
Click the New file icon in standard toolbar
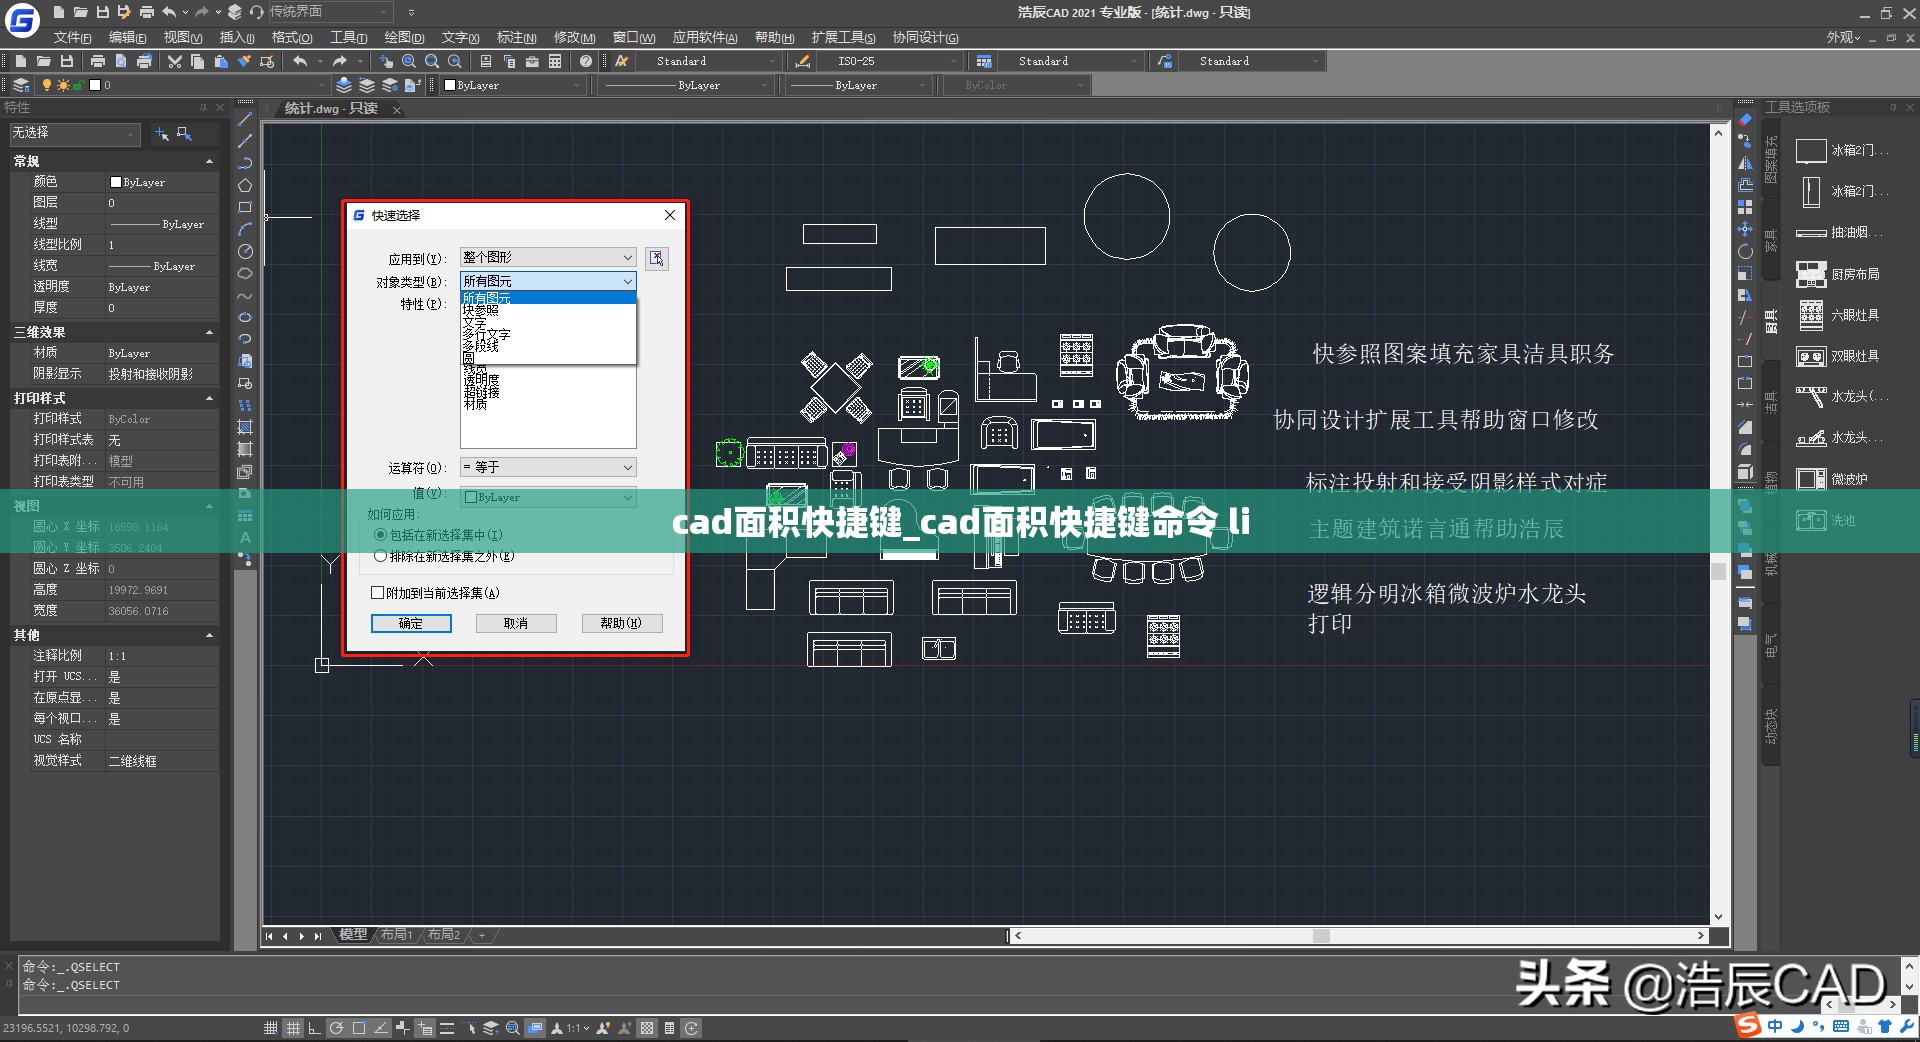(x=21, y=61)
